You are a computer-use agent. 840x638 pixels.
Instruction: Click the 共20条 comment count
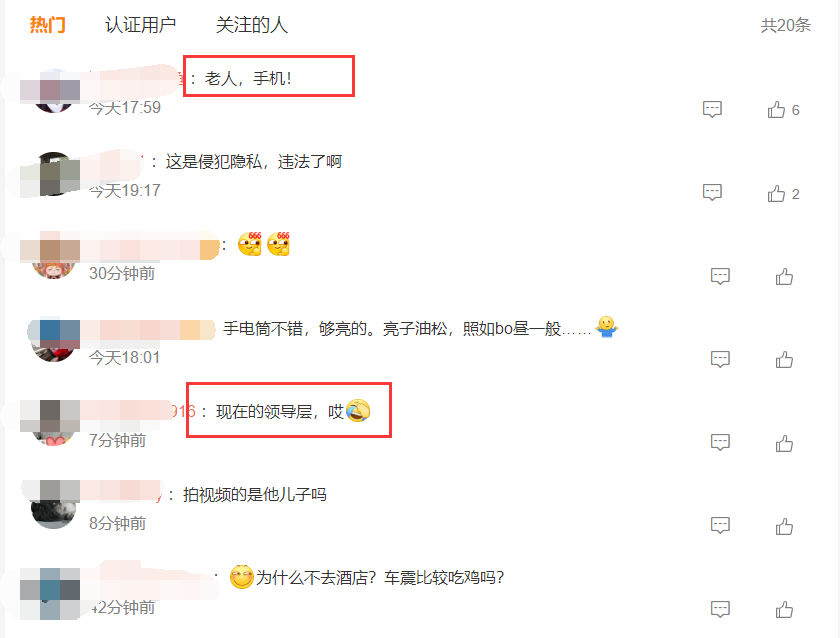point(786,25)
